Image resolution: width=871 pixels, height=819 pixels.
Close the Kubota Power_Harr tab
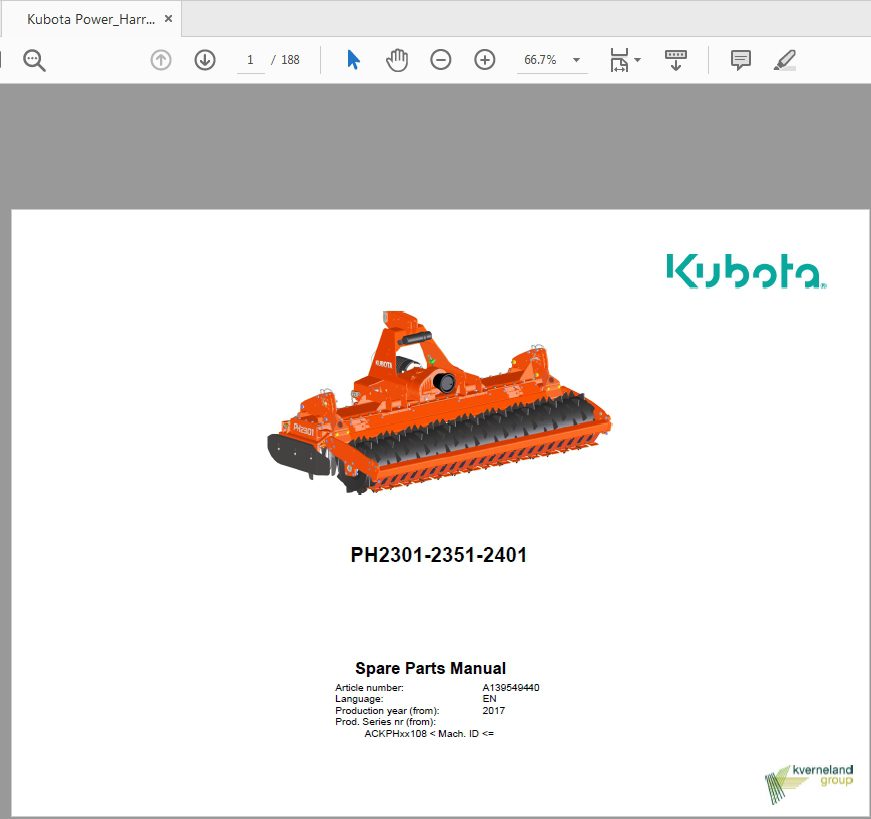click(168, 19)
